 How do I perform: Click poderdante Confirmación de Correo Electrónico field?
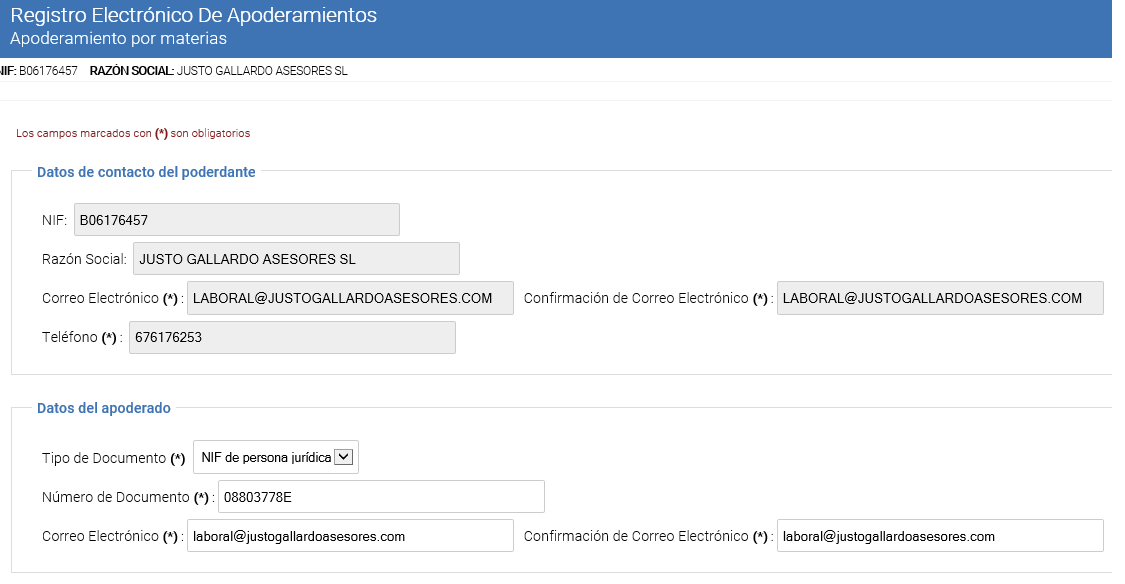coord(940,298)
